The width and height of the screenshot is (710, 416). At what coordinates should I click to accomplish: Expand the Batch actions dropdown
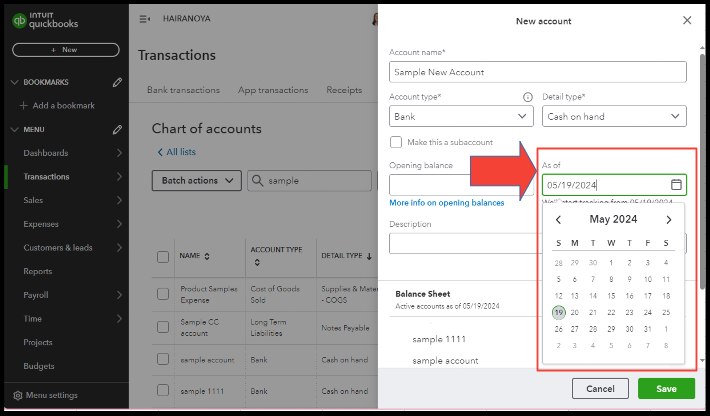(x=196, y=180)
